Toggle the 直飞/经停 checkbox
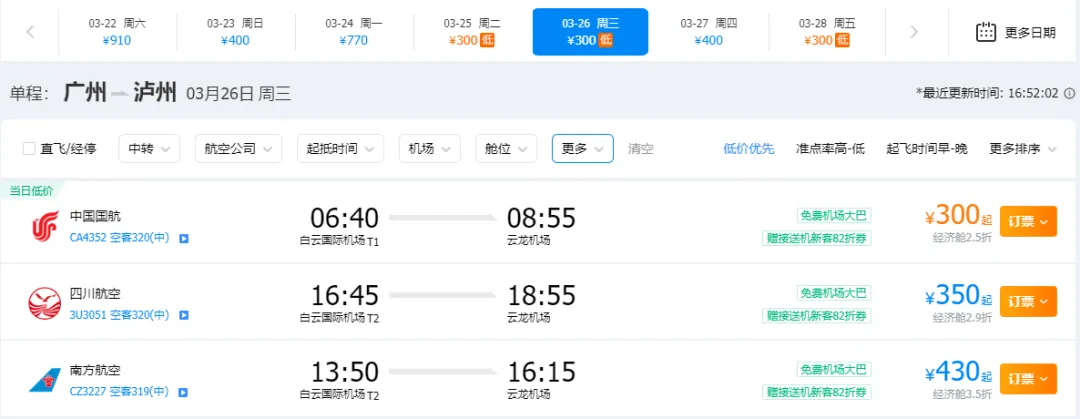Viewport: 1080px width, 419px height. pyautogui.click(x=29, y=148)
